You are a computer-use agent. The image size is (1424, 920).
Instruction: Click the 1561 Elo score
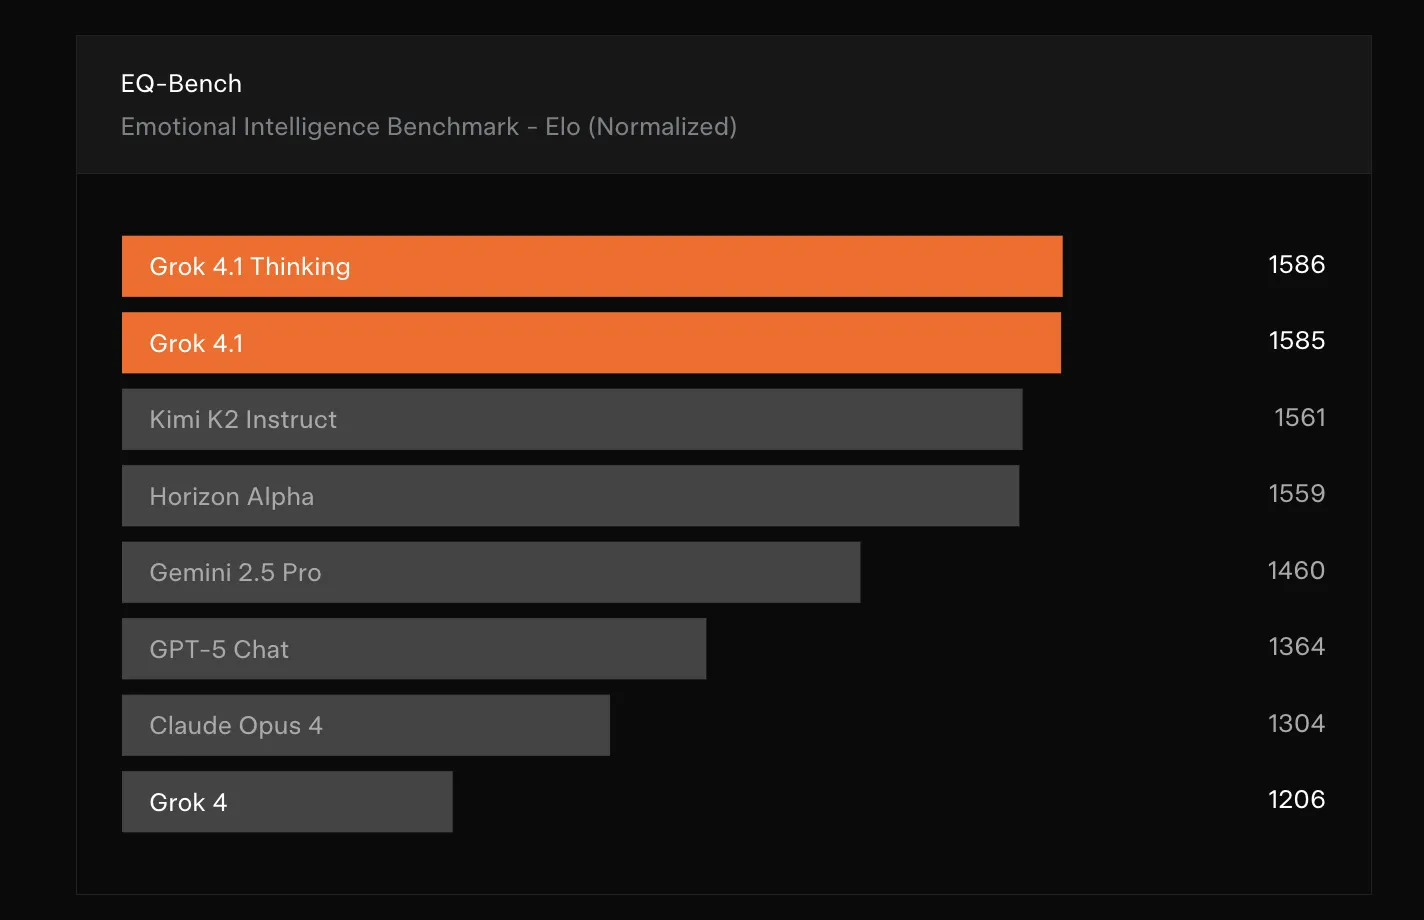click(1299, 417)
